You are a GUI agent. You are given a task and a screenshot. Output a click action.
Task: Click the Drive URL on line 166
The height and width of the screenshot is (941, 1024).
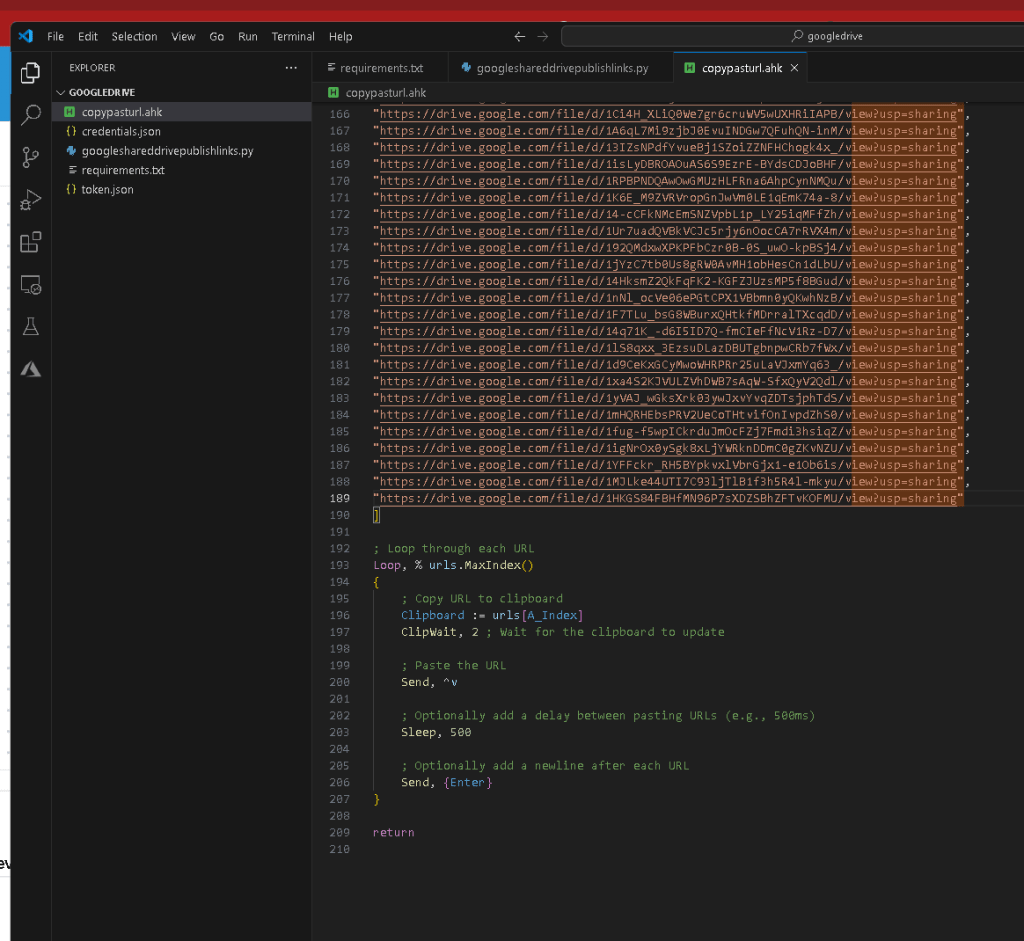point(668,114)
